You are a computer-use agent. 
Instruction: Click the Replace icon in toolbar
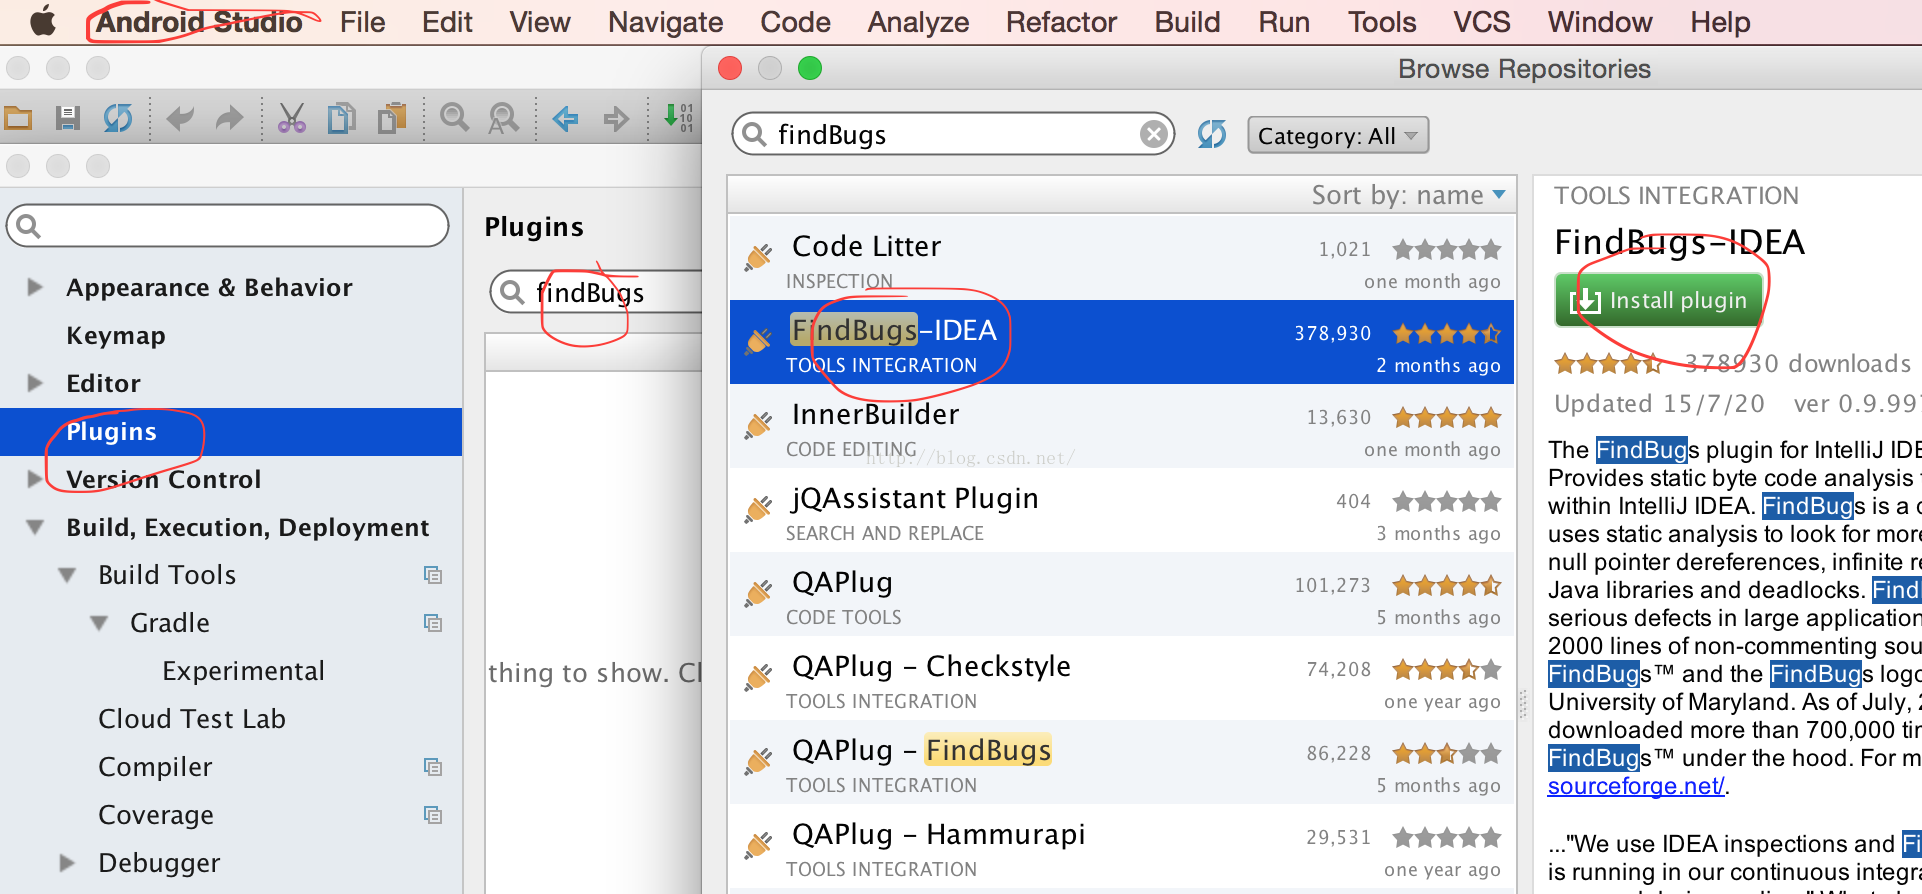click(x=503, y=119)
